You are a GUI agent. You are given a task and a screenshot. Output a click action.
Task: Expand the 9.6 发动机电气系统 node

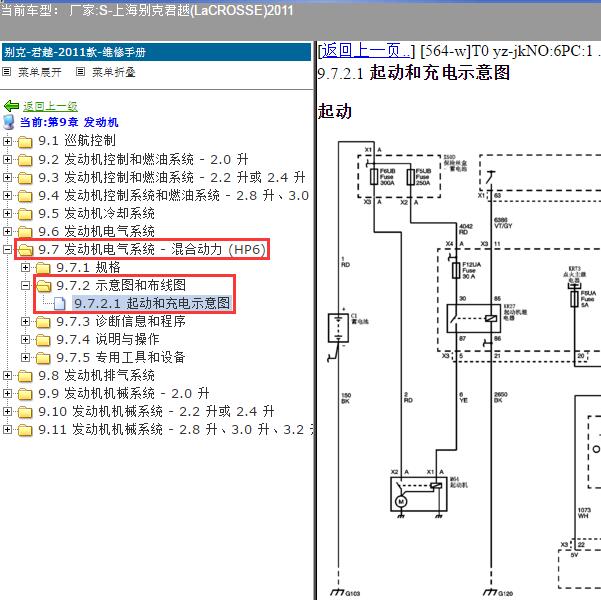point(7,231)
